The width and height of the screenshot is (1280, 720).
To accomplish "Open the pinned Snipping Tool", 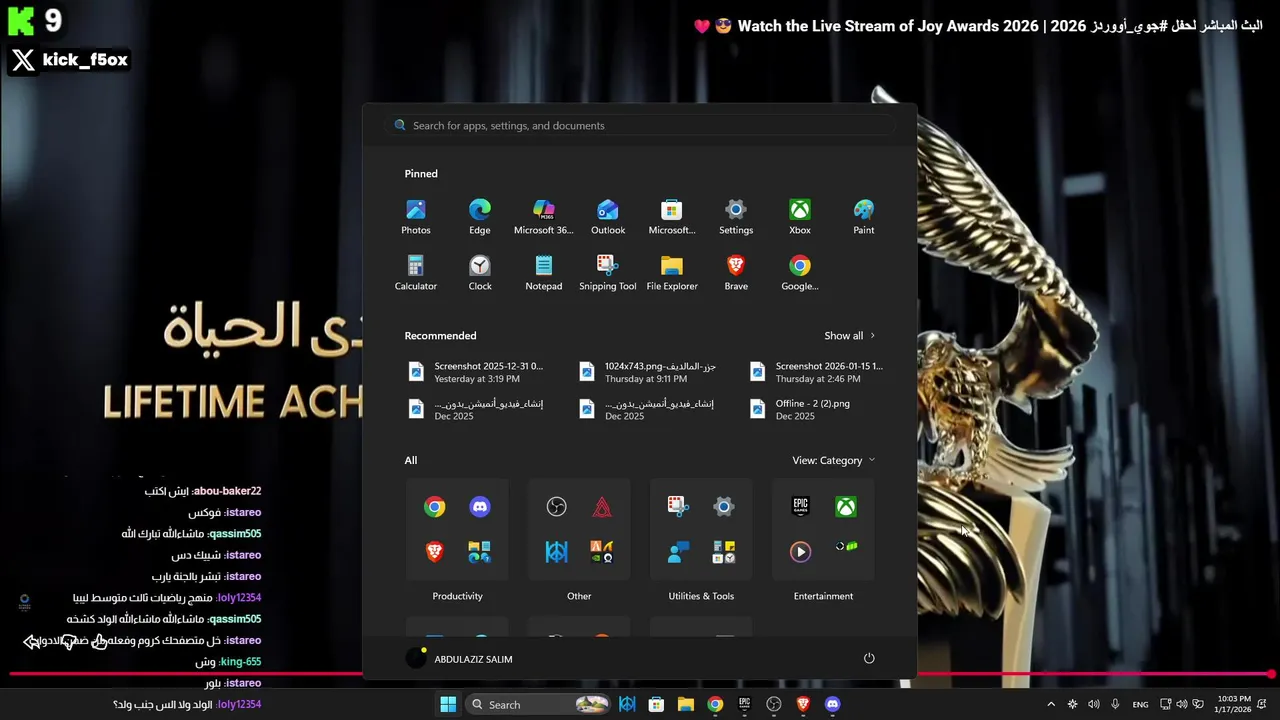I will [608, 273].
